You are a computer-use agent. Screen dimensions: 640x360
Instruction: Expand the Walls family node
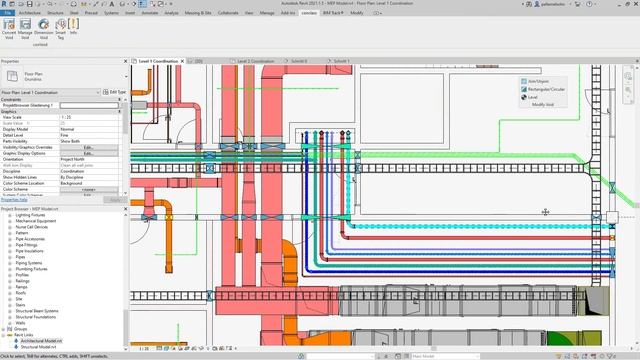coord(10,323)
